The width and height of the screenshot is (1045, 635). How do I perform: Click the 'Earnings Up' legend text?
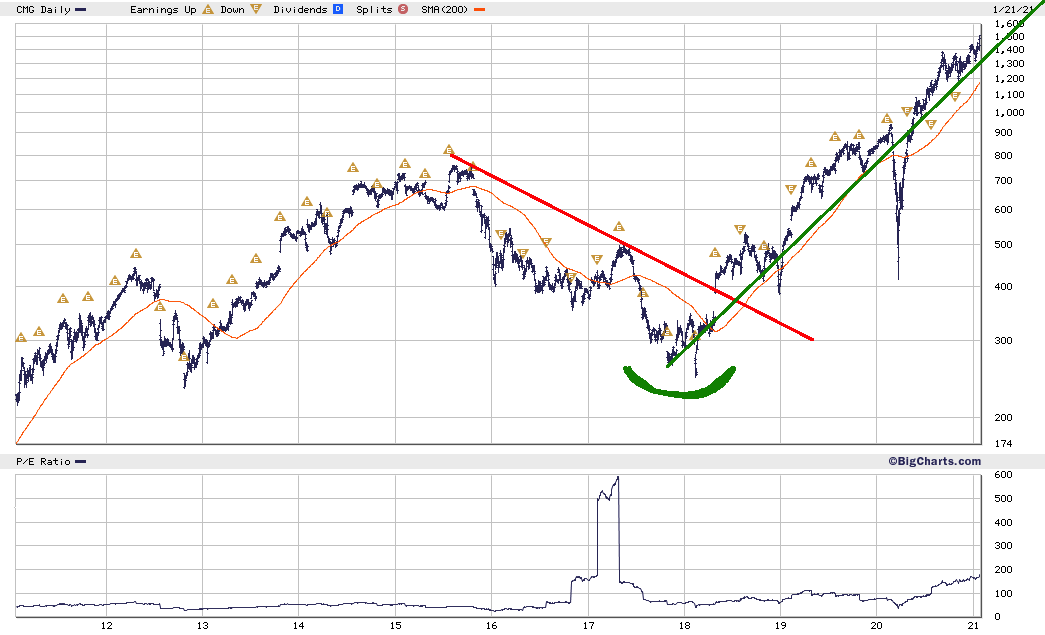(163, 9)
